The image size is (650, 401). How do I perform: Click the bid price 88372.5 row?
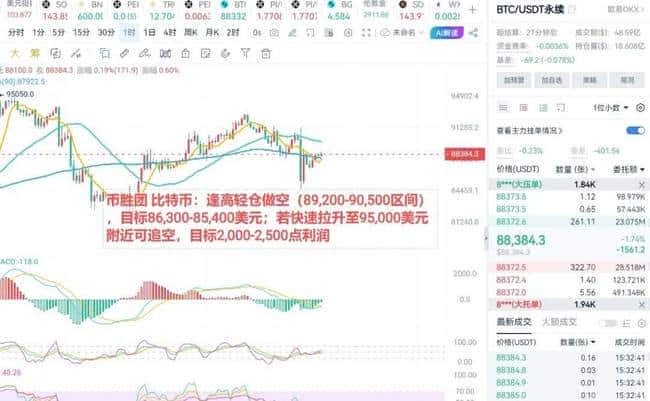coord(570,268)
